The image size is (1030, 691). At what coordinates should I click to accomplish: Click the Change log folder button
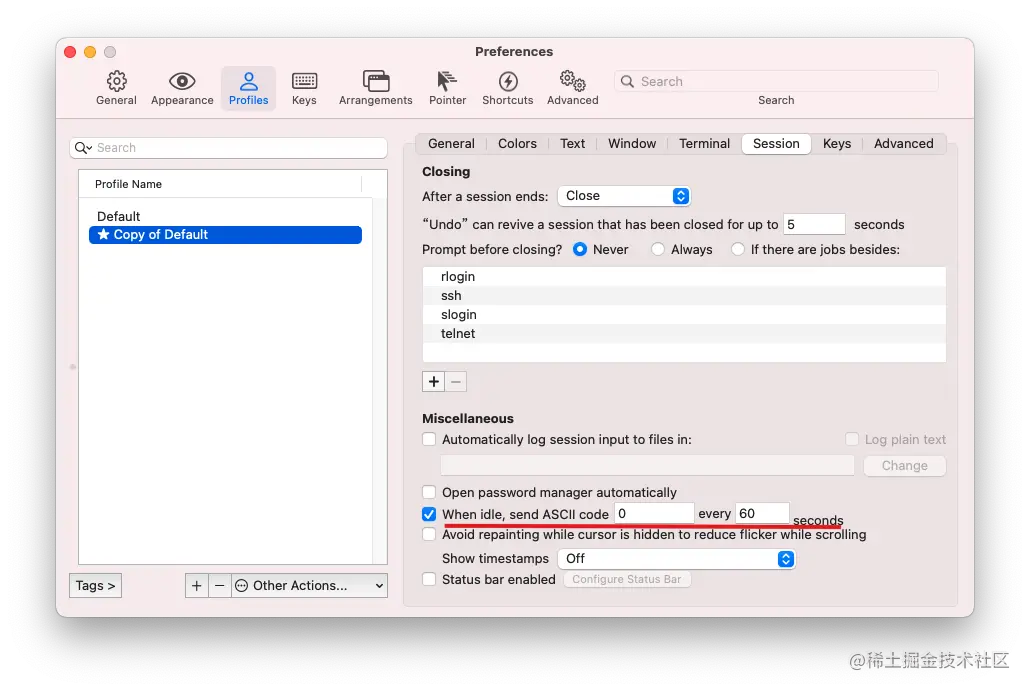(905, 466)
